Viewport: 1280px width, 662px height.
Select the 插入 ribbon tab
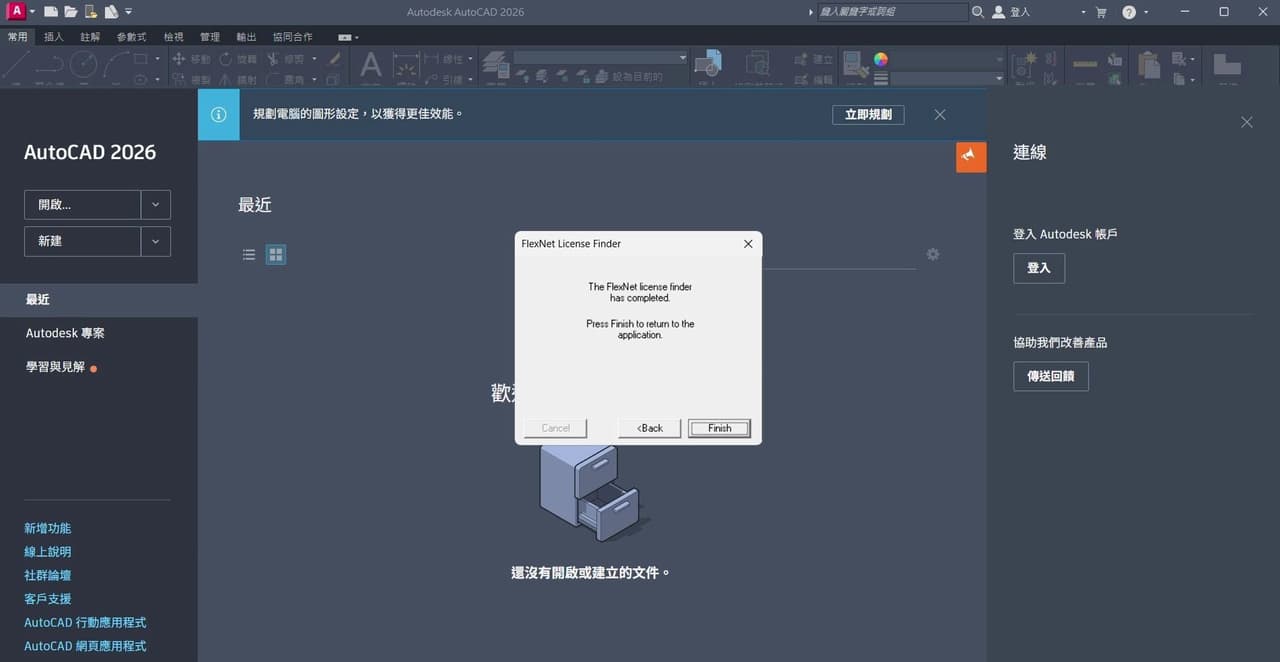coord(54,37)
